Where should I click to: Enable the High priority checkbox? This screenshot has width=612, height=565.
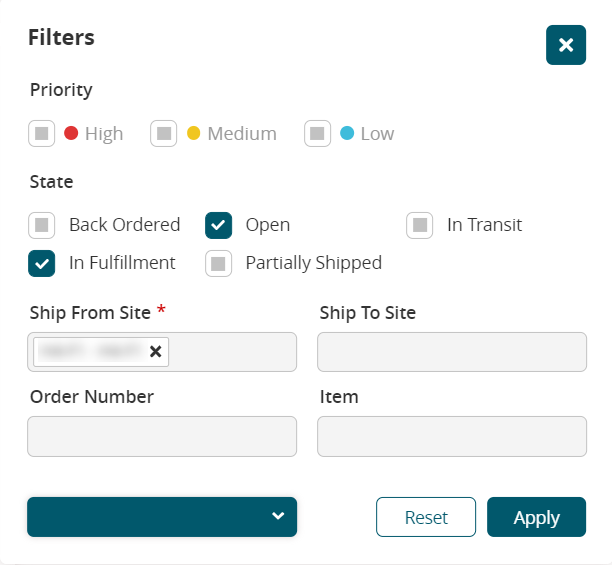(x=41, y=133)
